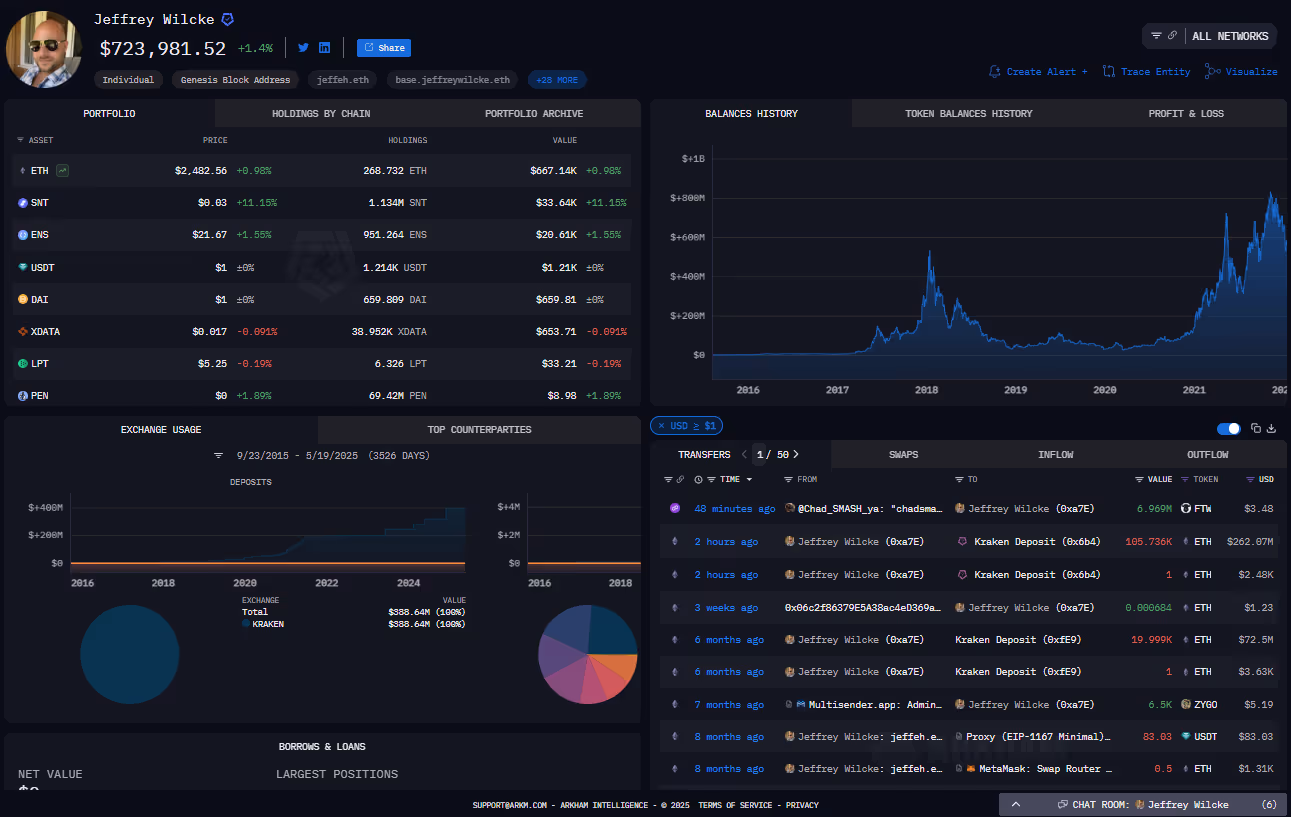
Task: Click the link icon beside ALL NETWORKS
Action: click(x=1172, y=36)
